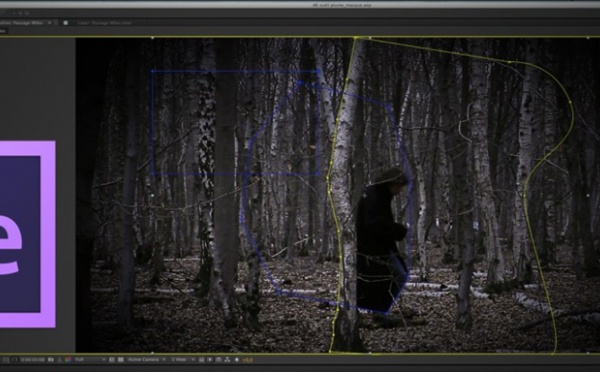Click the show snapshot icon
The height and width of the screenshot is (372, 600).
(60, 360)
